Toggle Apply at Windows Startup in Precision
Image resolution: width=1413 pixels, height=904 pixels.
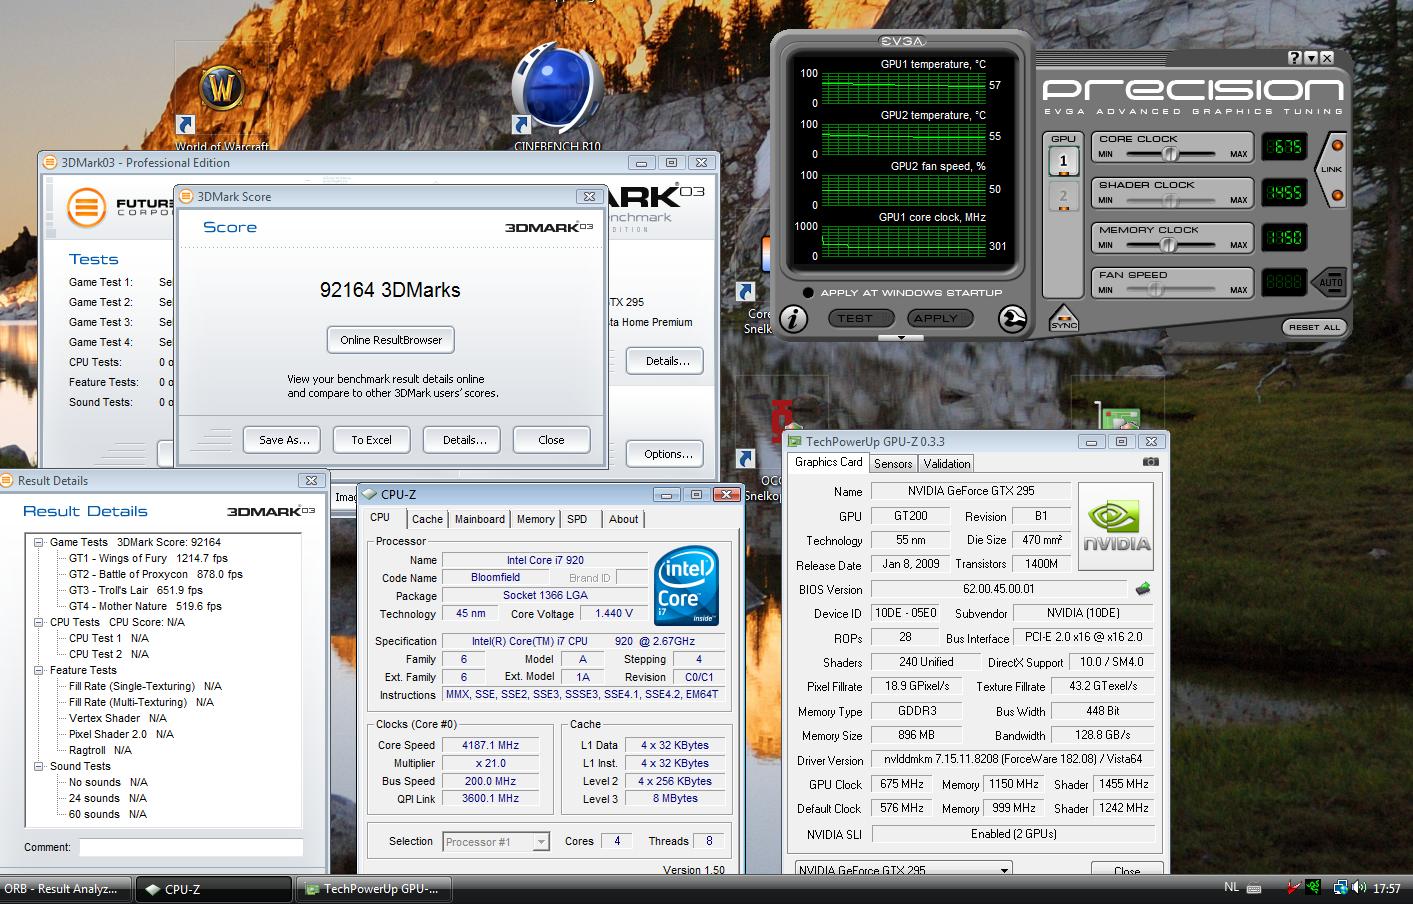807,293
